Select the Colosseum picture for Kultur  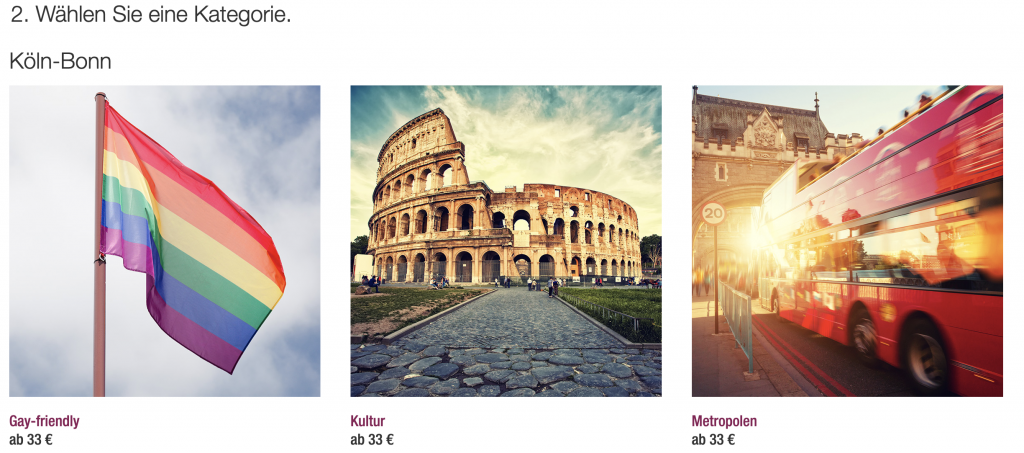point(505,241)
